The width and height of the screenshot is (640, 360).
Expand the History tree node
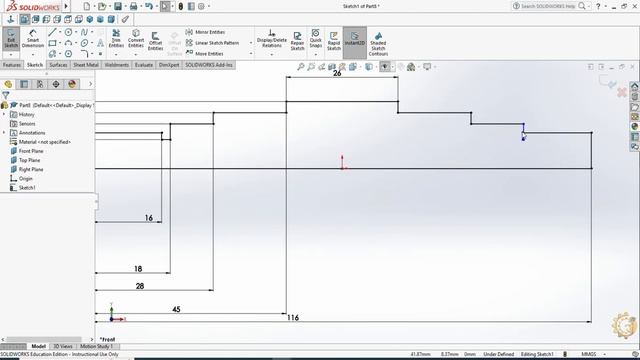[4, 114]
